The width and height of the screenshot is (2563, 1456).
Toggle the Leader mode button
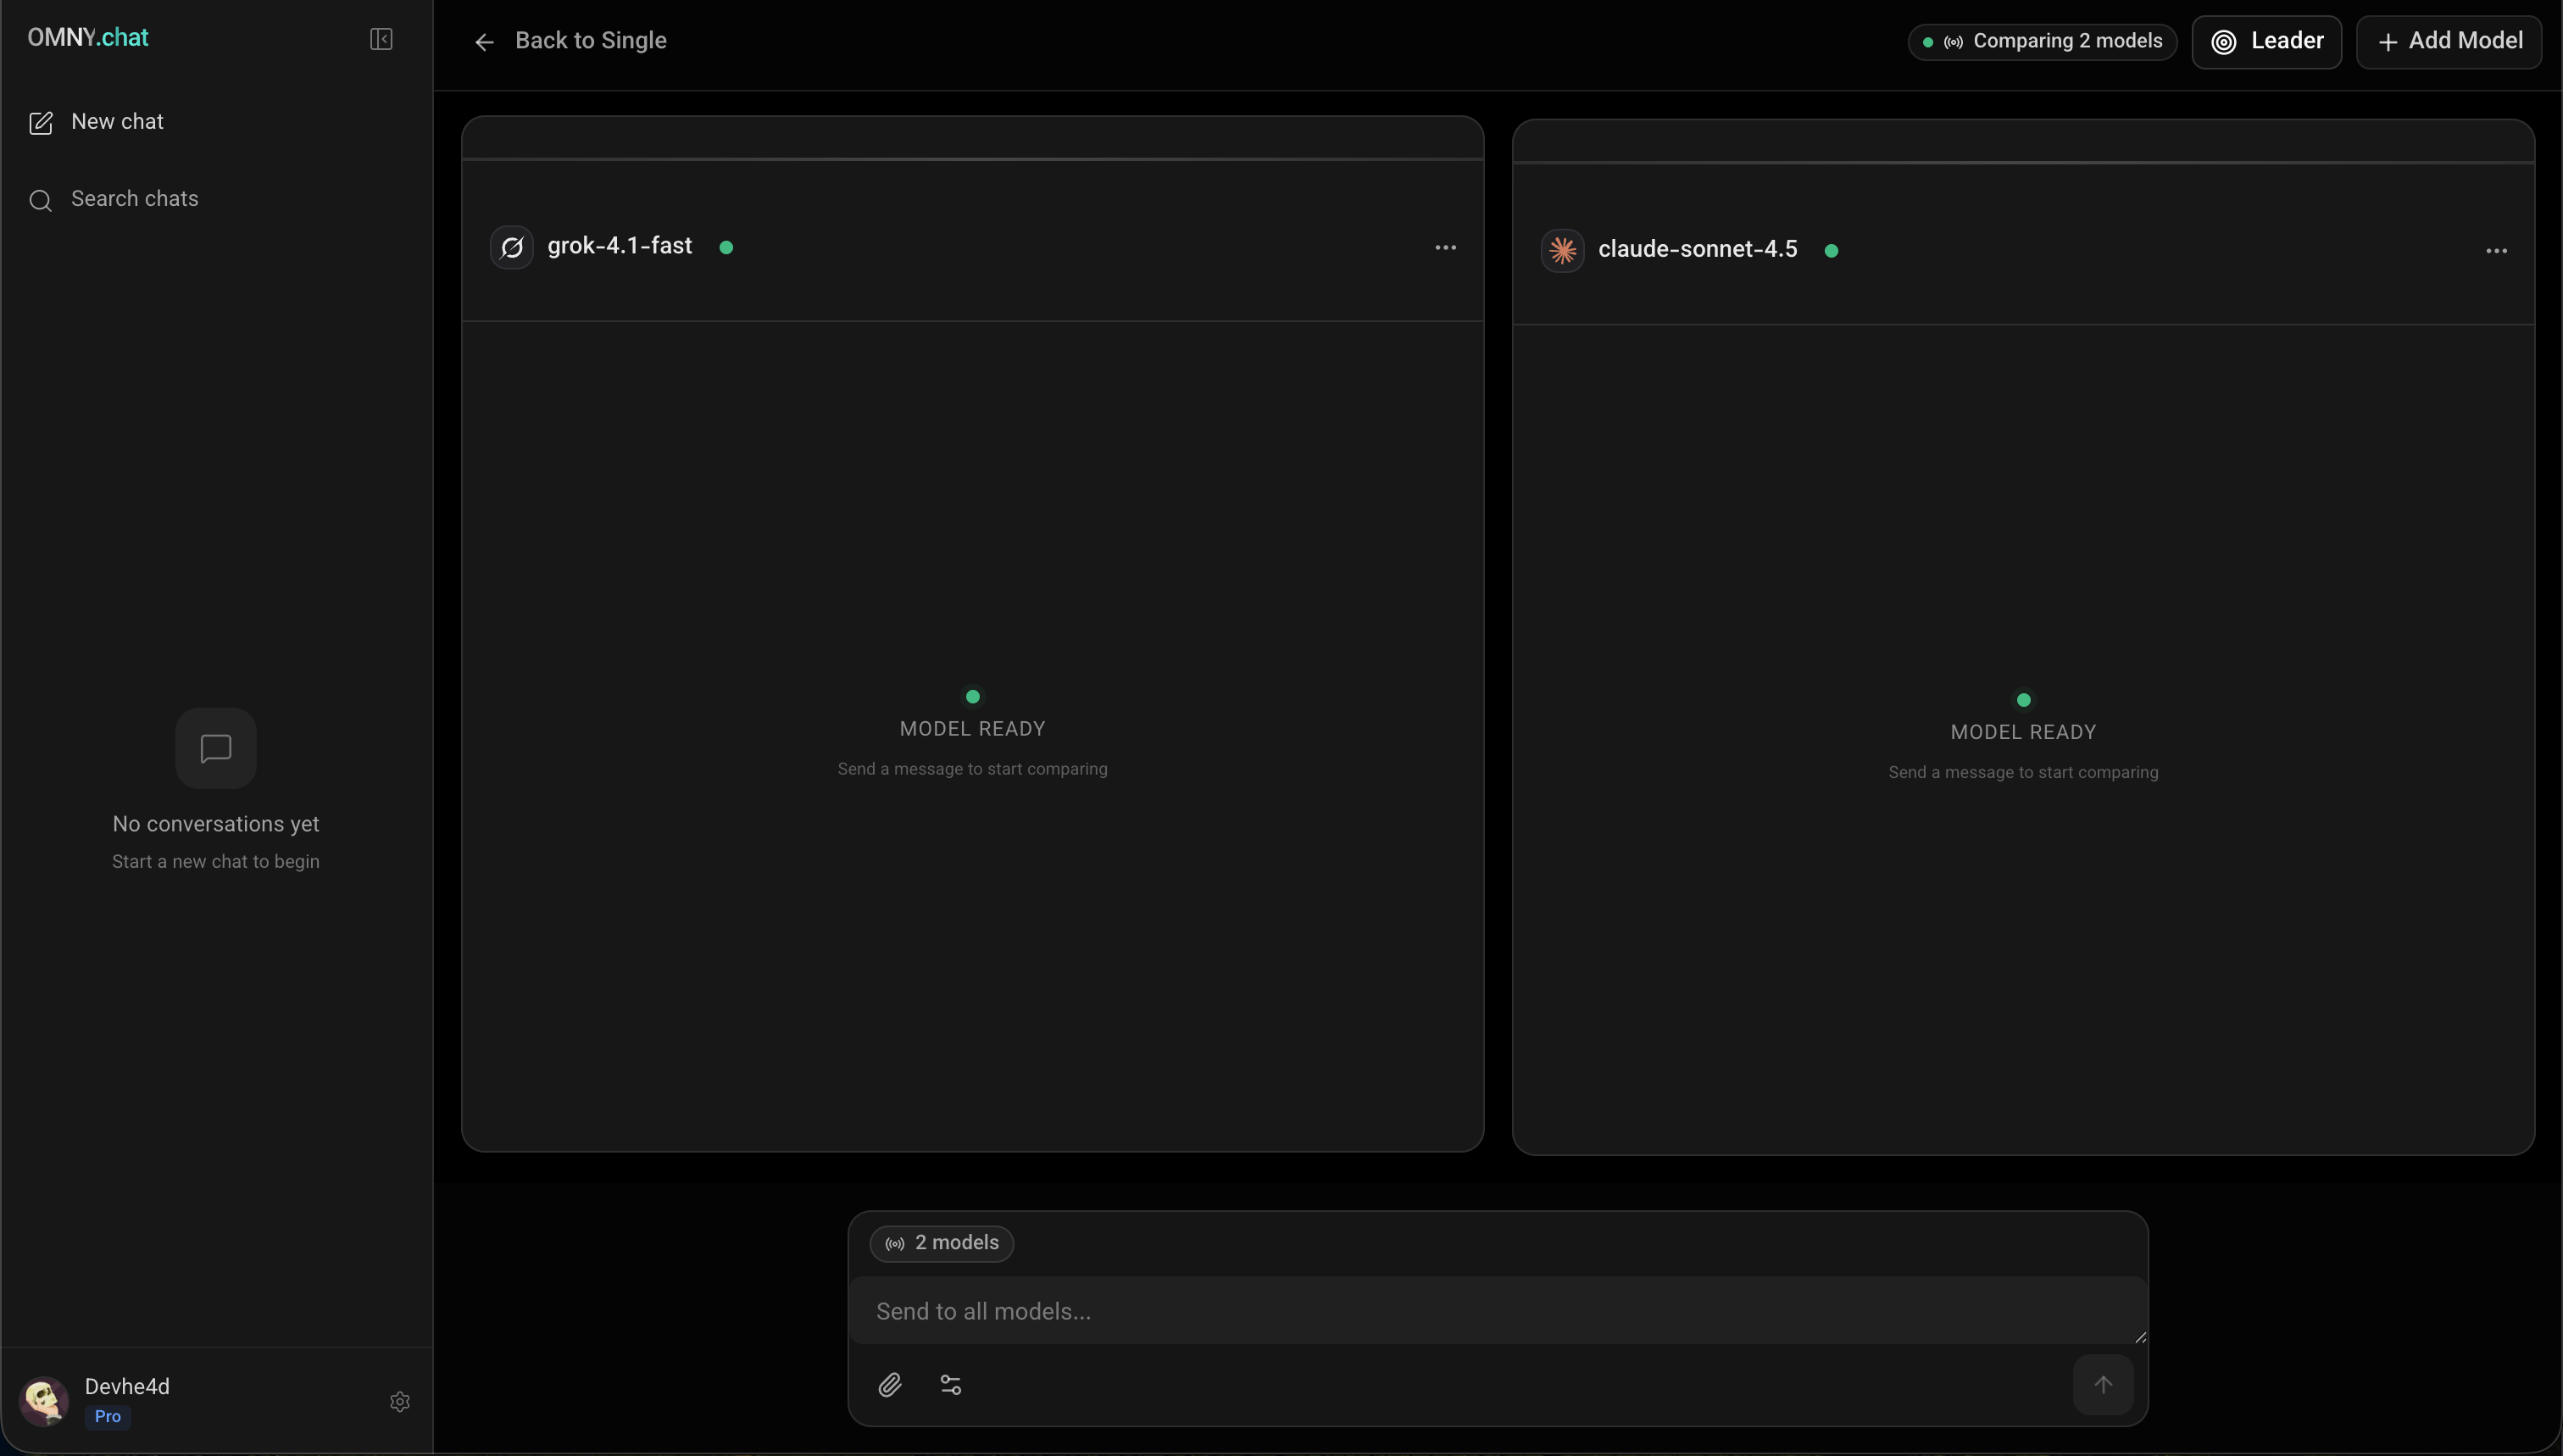pyautogui.click(x=2267, y=40)
